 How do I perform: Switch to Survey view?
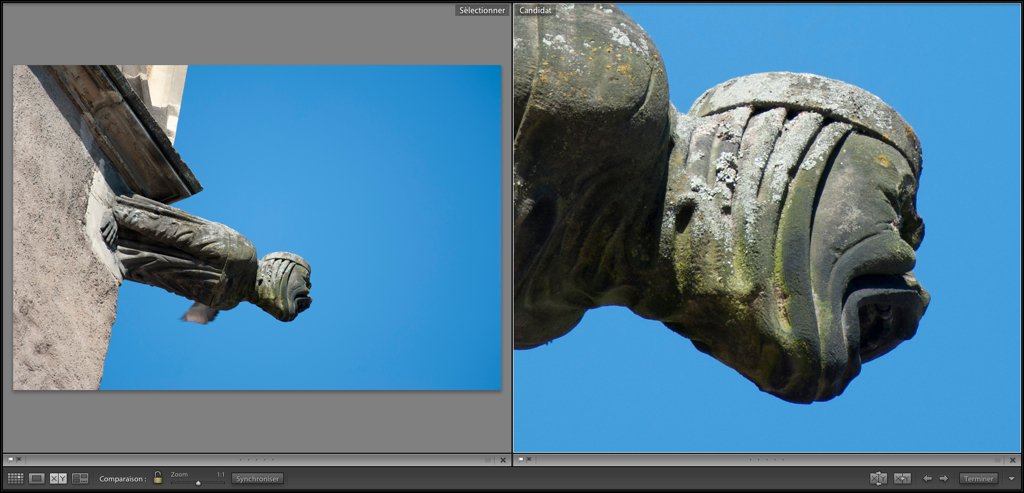[80, 479]
